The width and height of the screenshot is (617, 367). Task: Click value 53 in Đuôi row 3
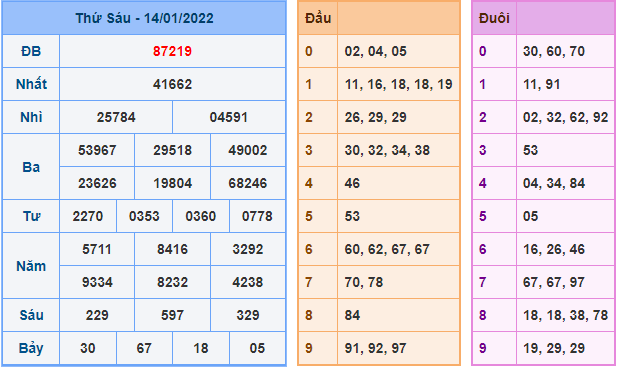[x=530, y=150]
